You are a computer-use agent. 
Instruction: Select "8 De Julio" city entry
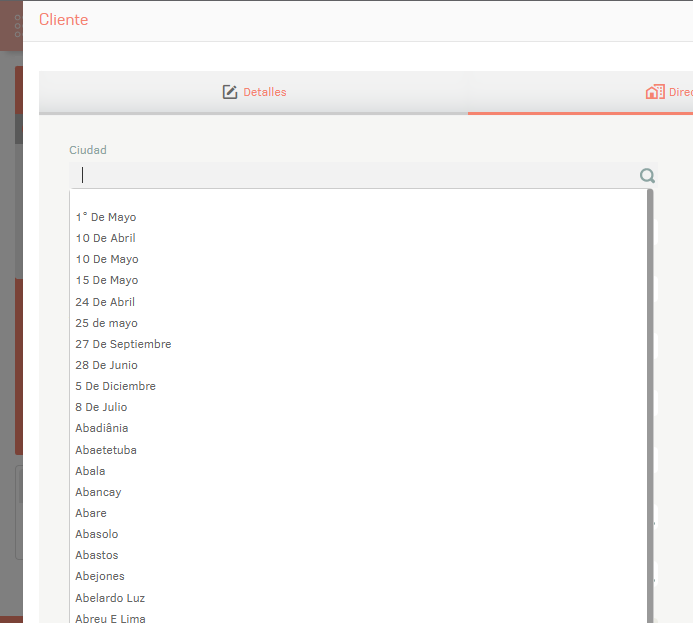[358, 407]
